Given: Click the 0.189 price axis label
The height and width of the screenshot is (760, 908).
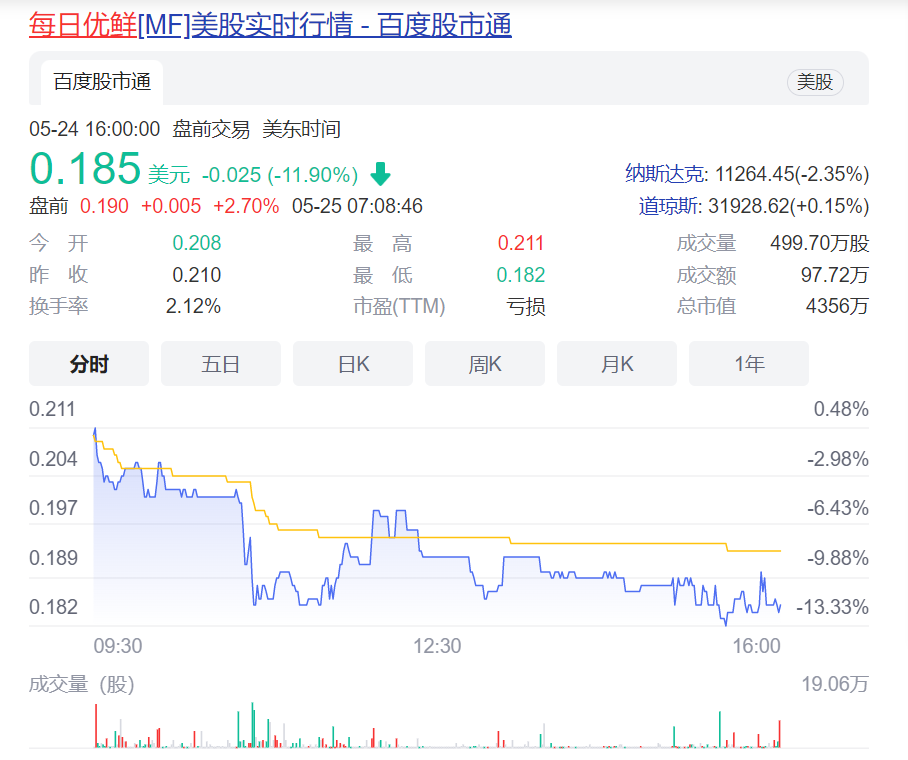Looking at the screenshot, I should tap(53, 558).
